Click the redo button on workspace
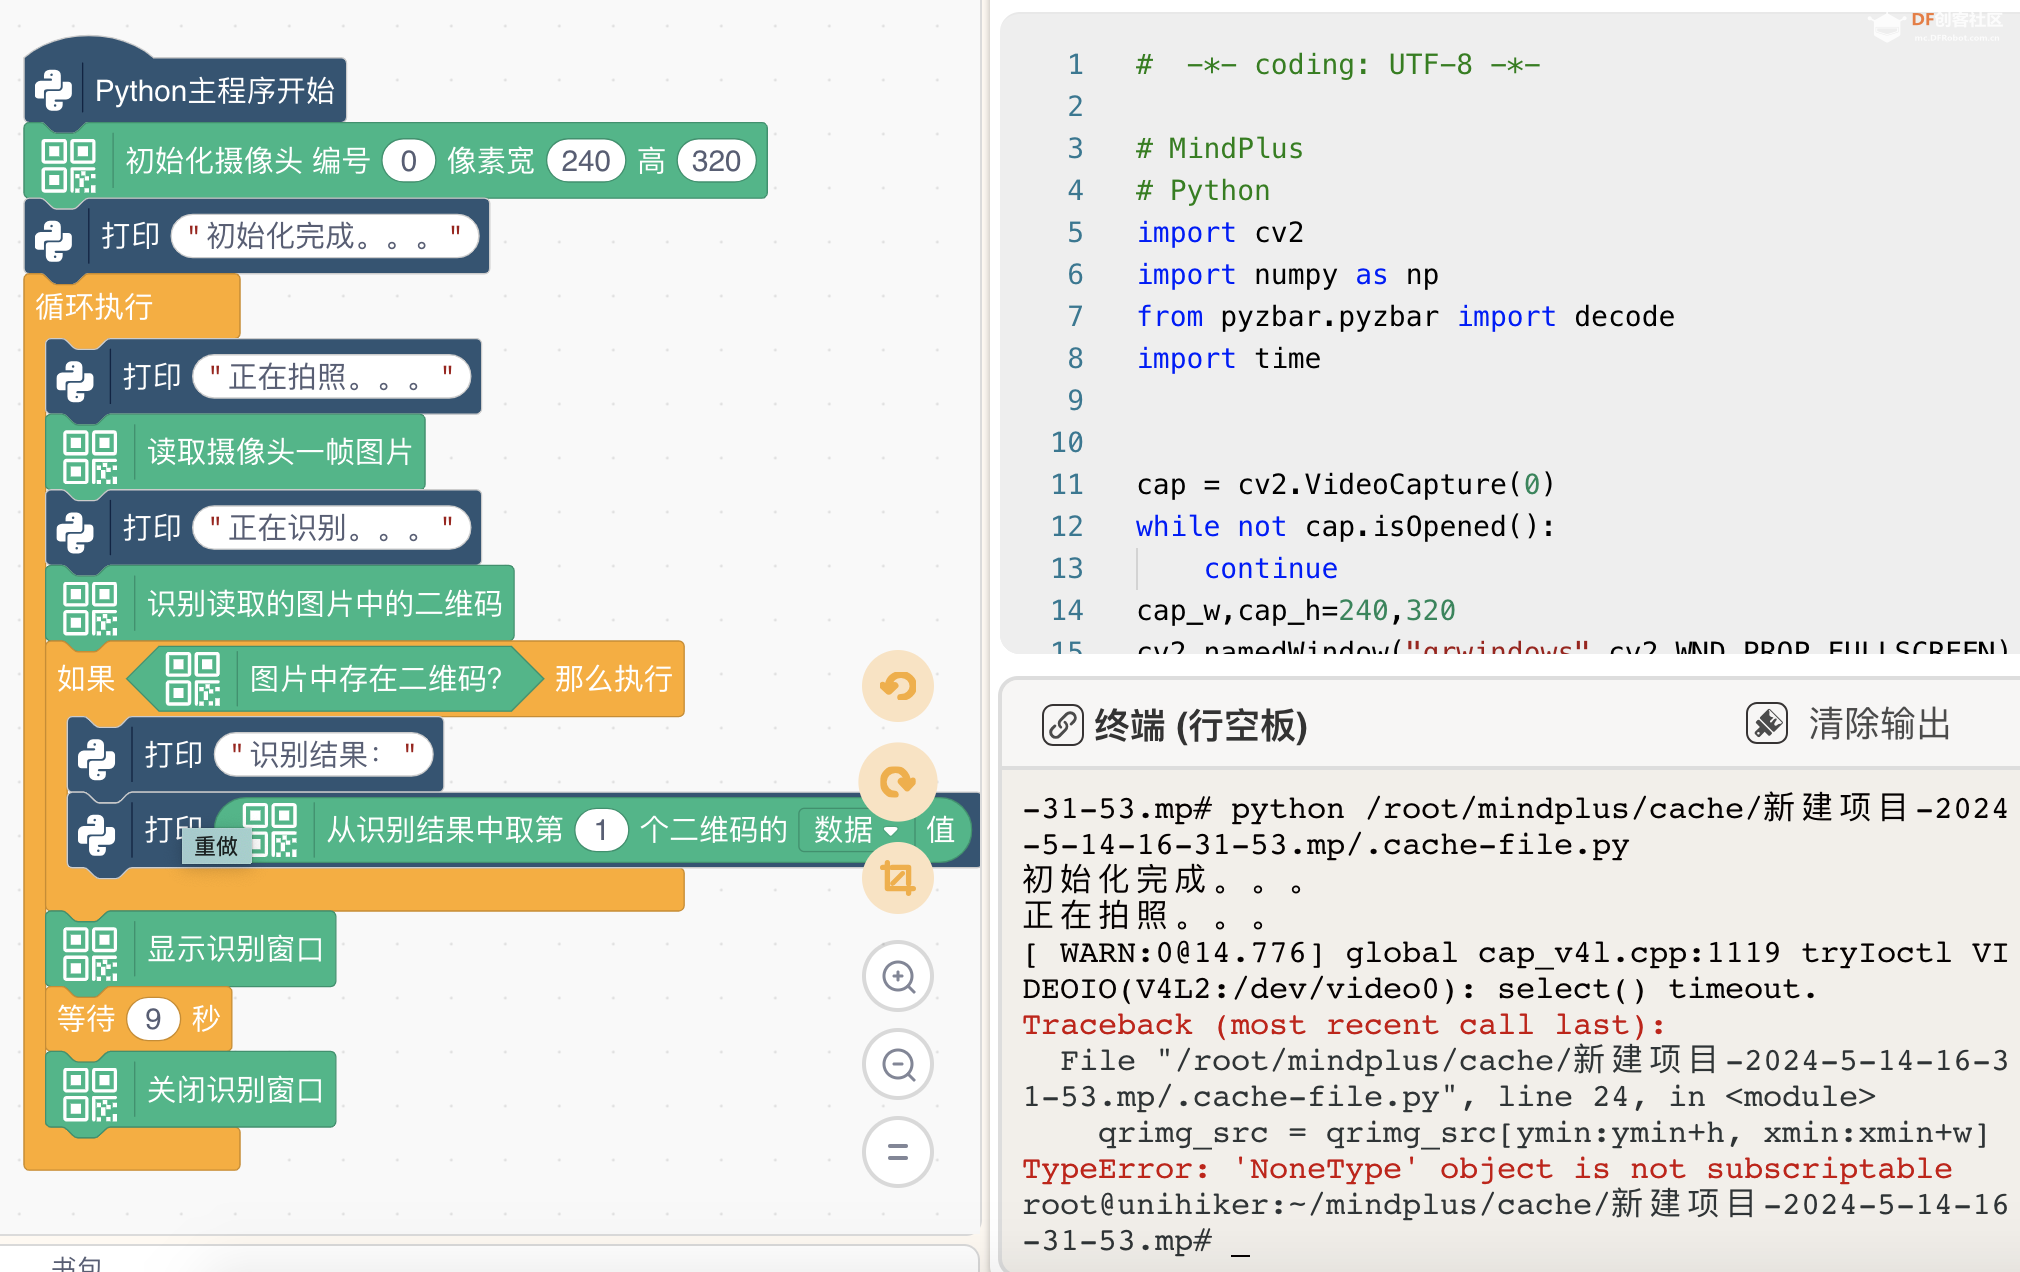 click(898, 781)
